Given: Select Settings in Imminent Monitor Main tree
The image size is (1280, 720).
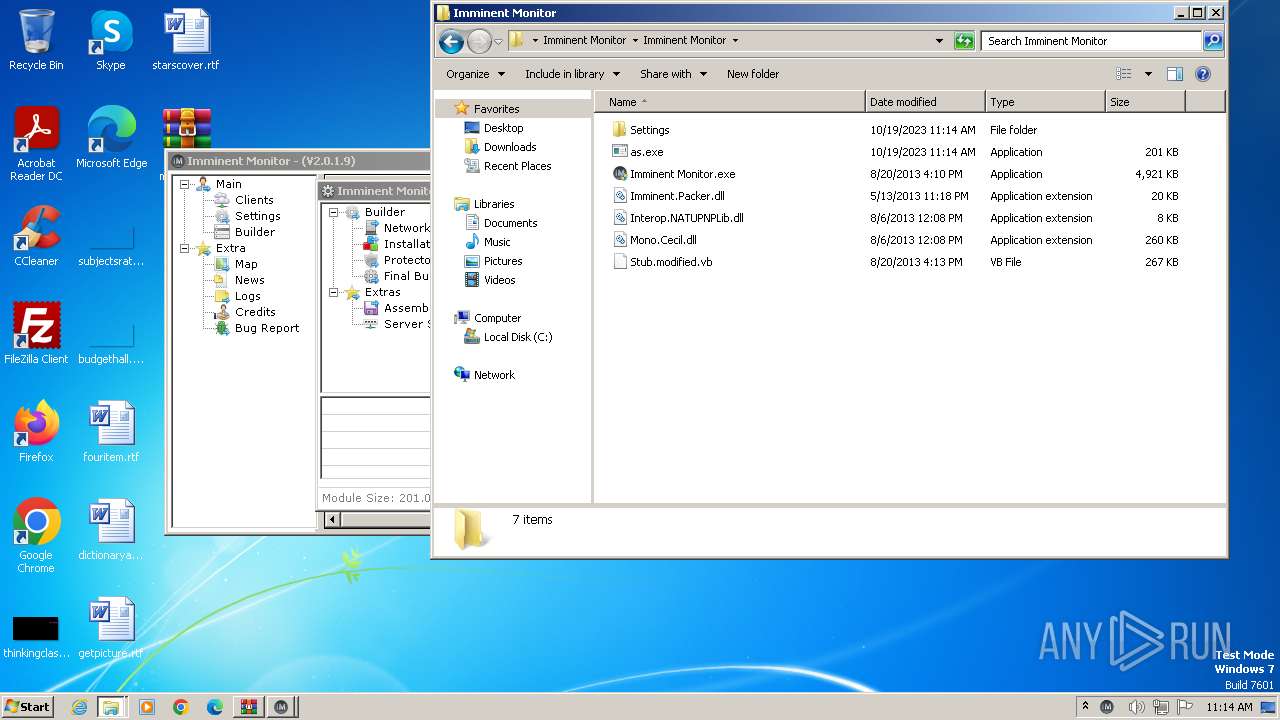Looking at the screenshot, I should point(257,216).
